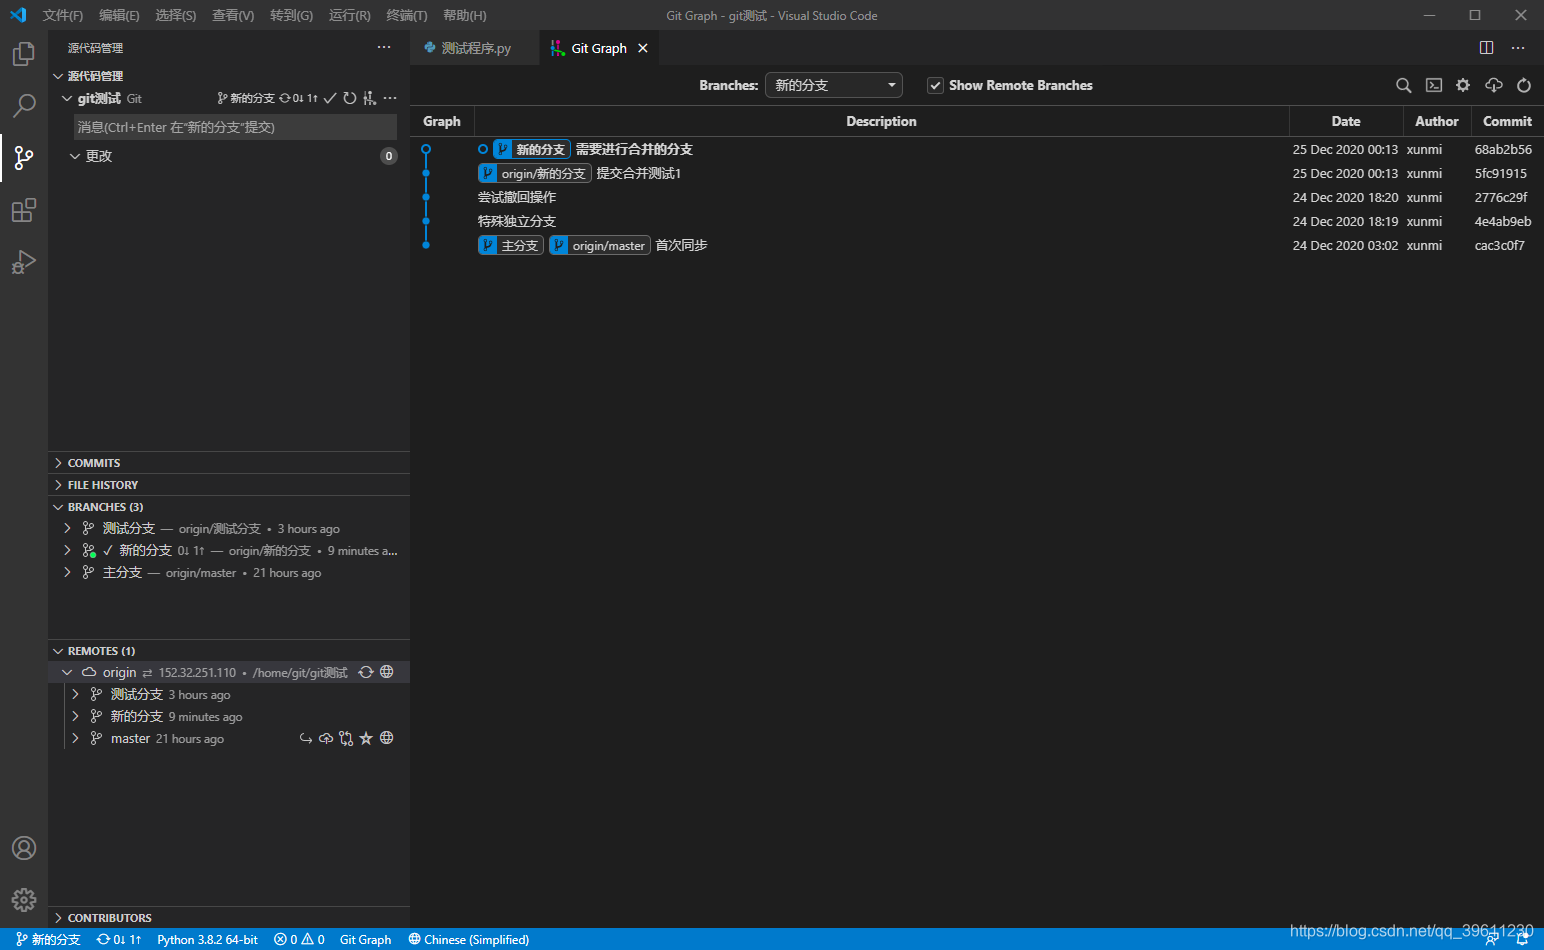1544x950 pixels.
Task: Check out the remote master branch arrow
Action: click(x=306, y=738)
